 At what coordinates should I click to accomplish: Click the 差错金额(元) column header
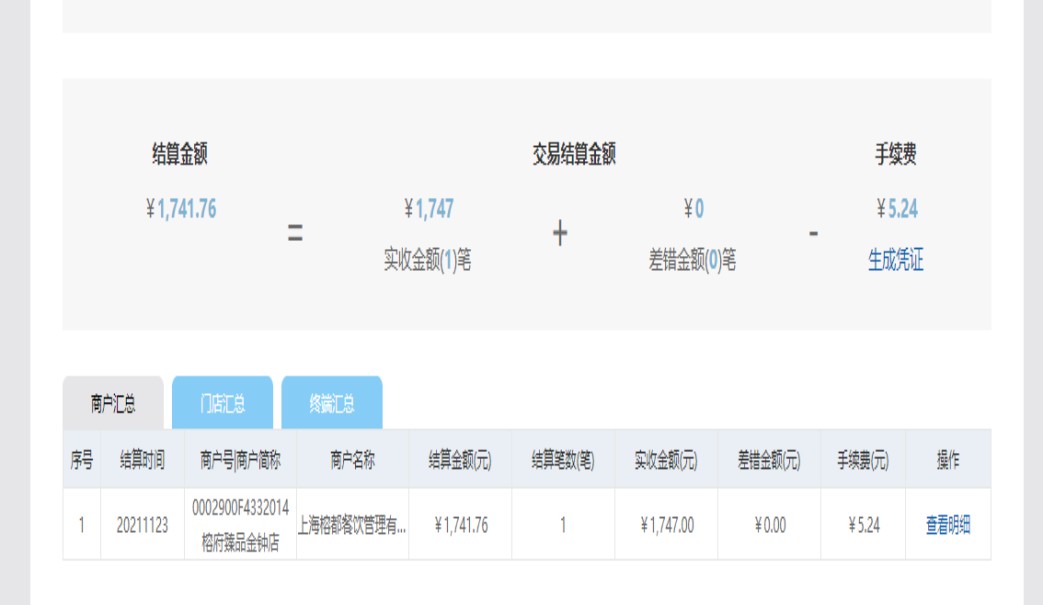click(769, 460)
